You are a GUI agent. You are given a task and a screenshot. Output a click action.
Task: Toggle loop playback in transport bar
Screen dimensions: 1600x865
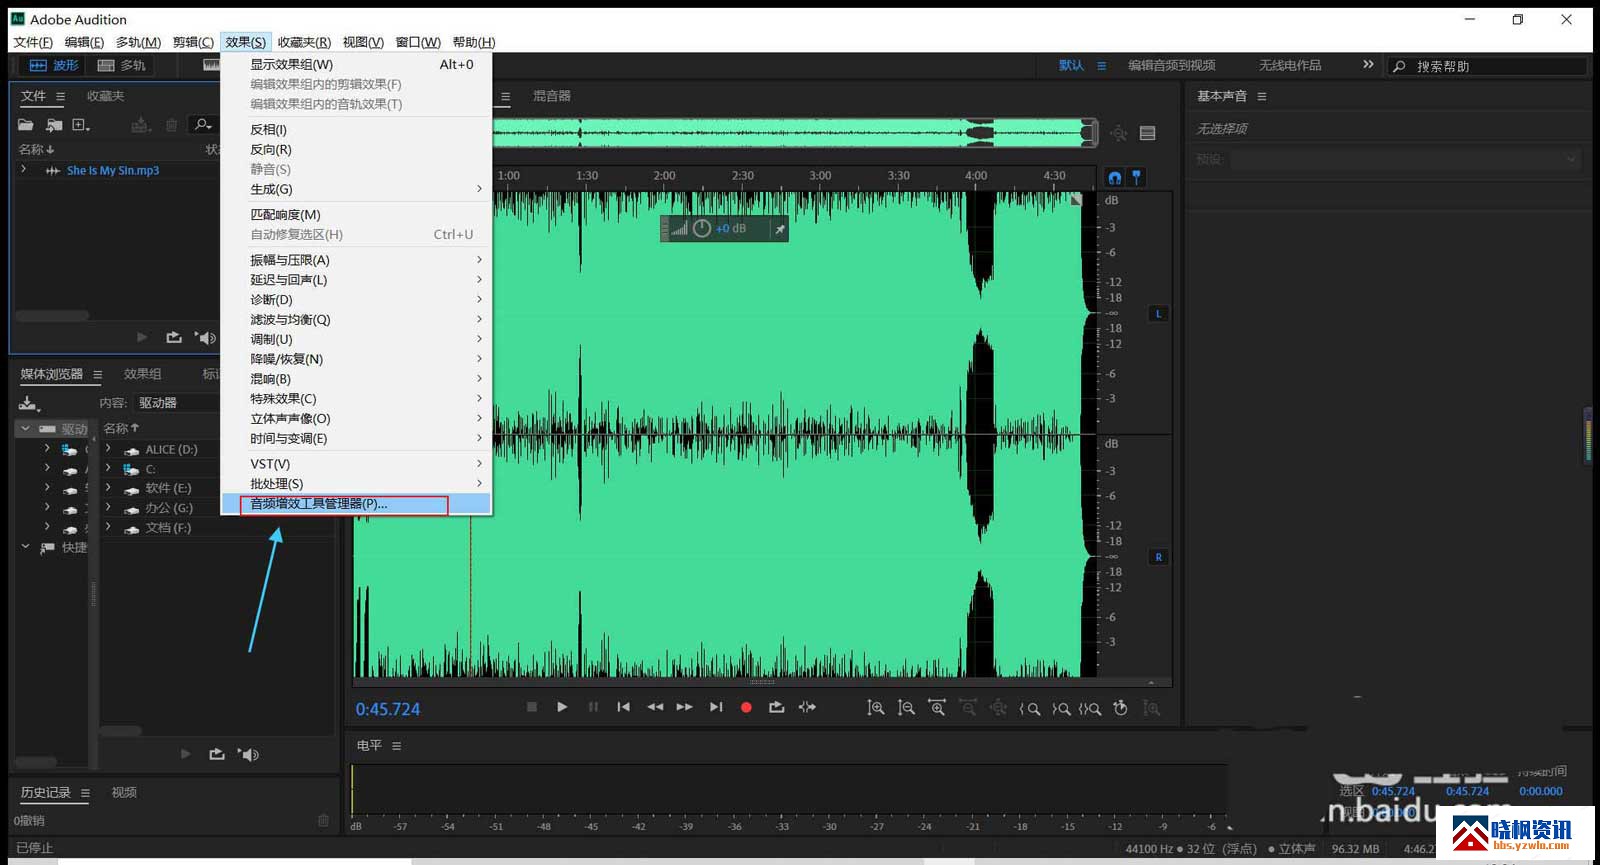coord(776,707)
